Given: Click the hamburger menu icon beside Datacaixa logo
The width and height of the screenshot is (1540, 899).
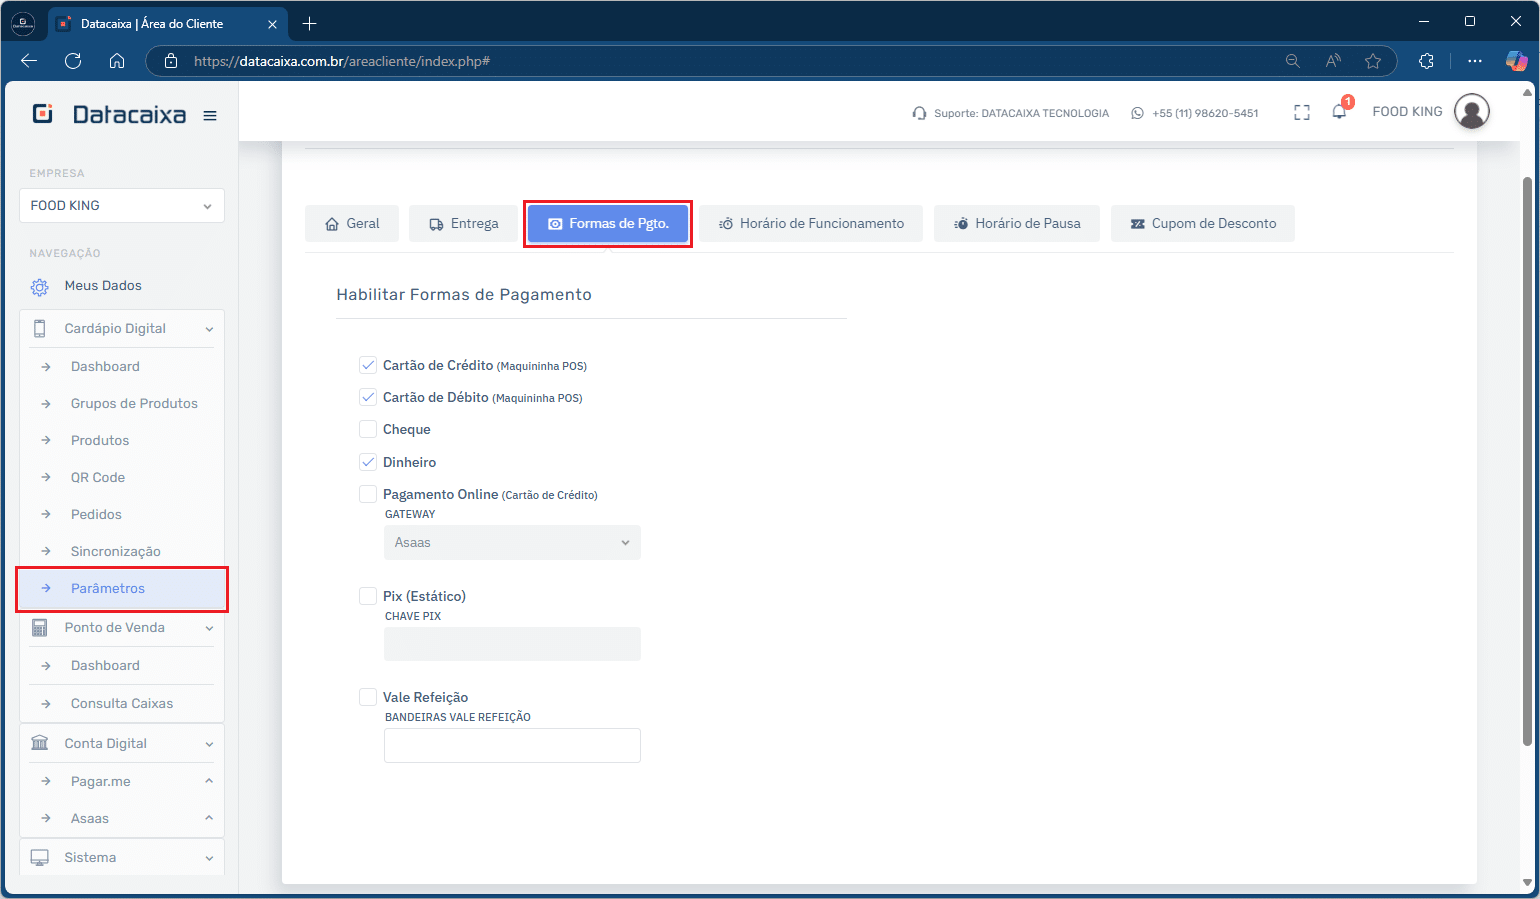Looking at the screenshot, I should pyautogui.click(x=210, y=116).
